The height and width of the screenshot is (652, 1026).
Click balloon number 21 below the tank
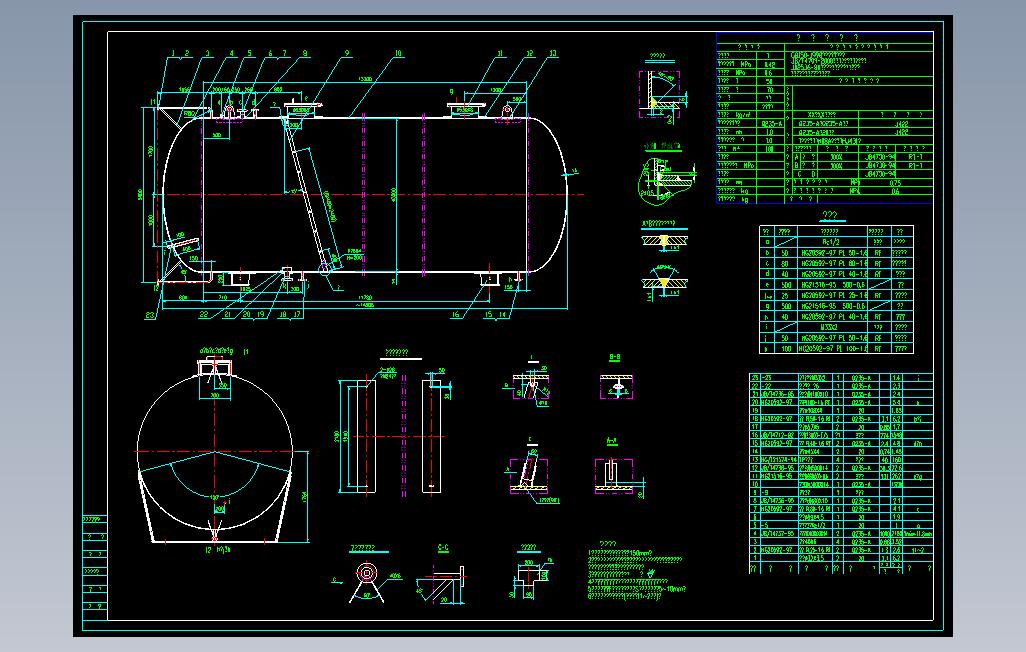[x=228, y=315]
